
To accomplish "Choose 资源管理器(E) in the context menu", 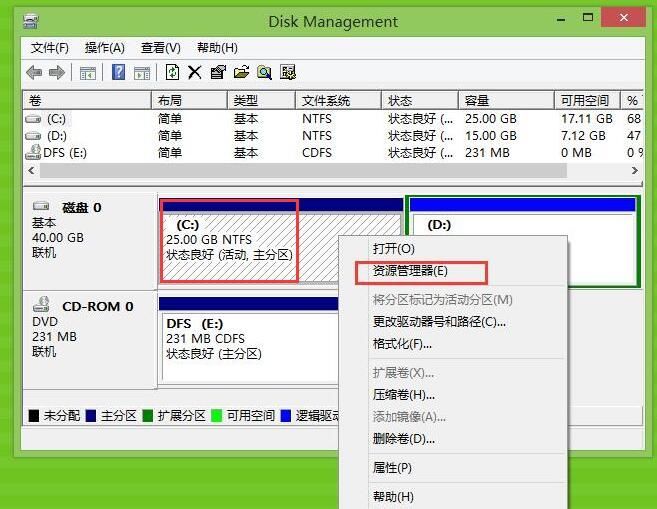I will tap(453, 271).
